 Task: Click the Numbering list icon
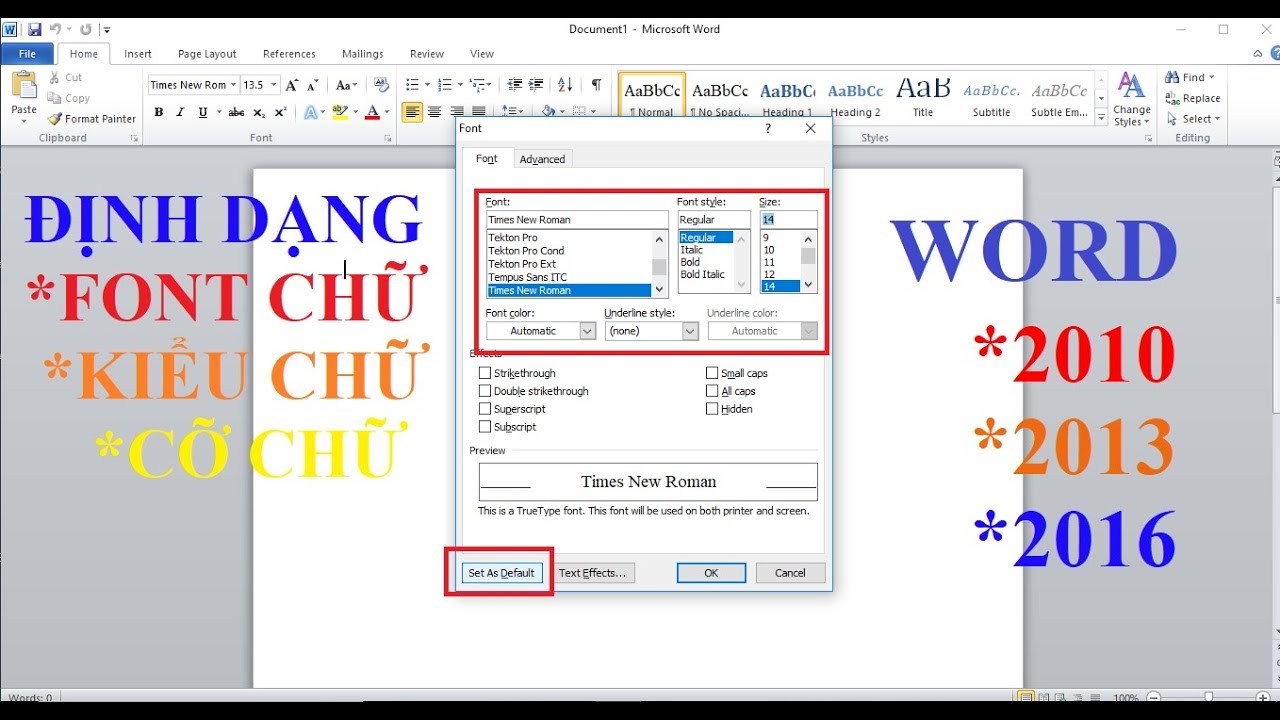(446, 85)
